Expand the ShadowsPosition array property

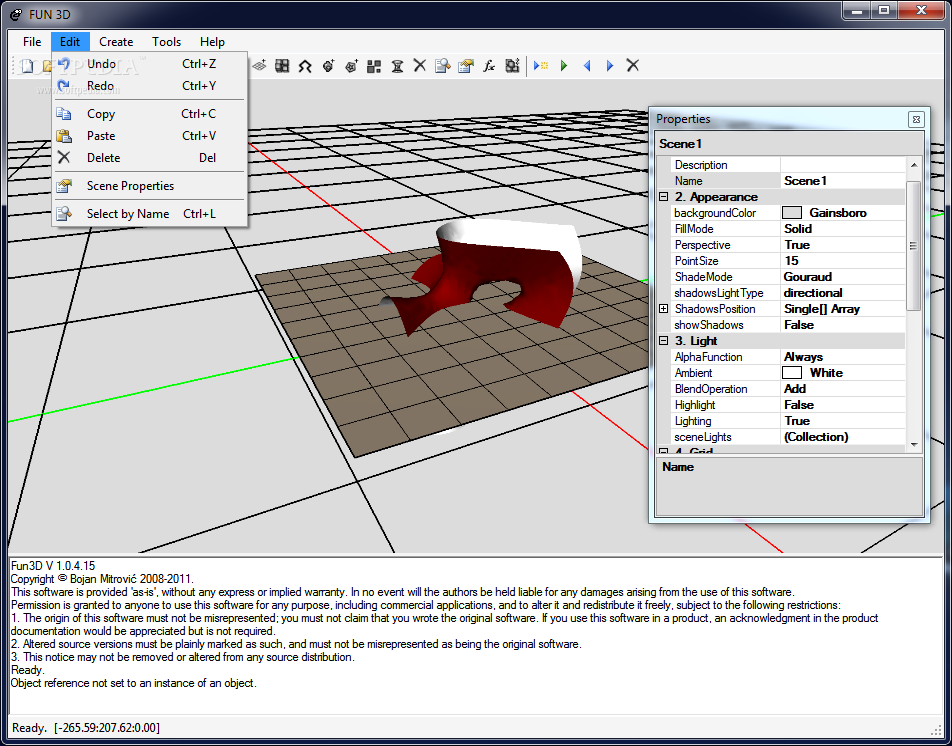(x=664, y=309)
